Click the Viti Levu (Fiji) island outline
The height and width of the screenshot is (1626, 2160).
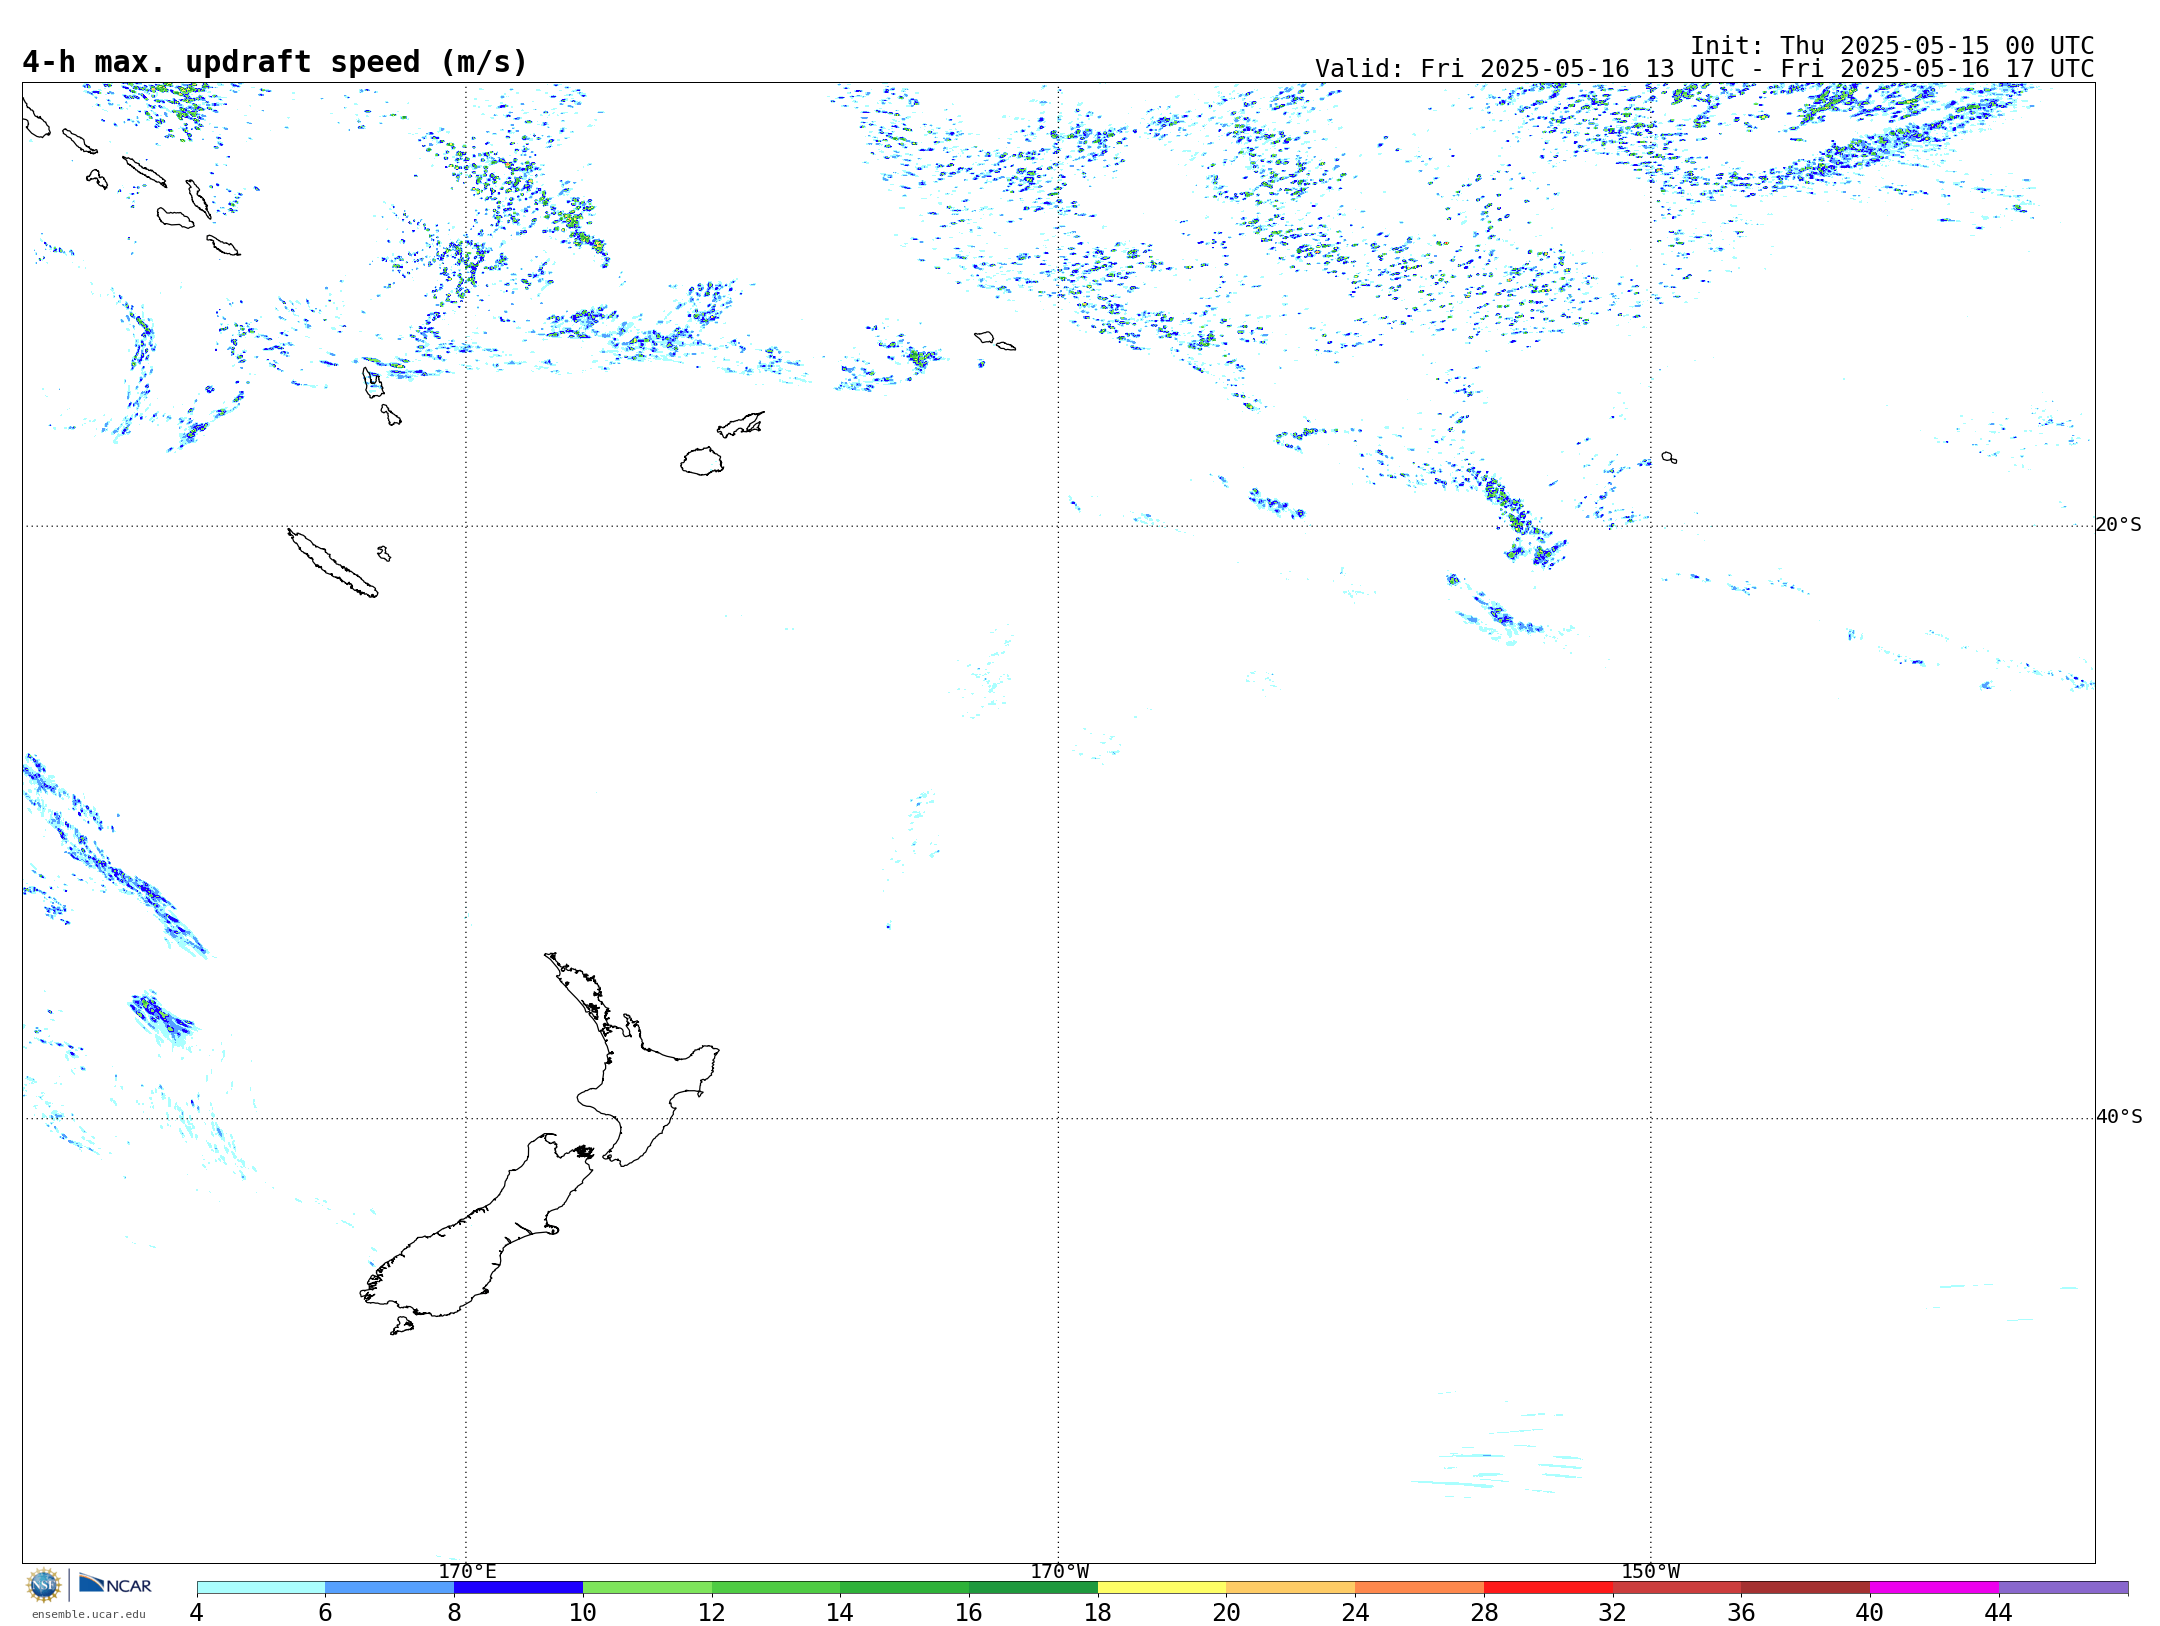[x=702, y=461]
